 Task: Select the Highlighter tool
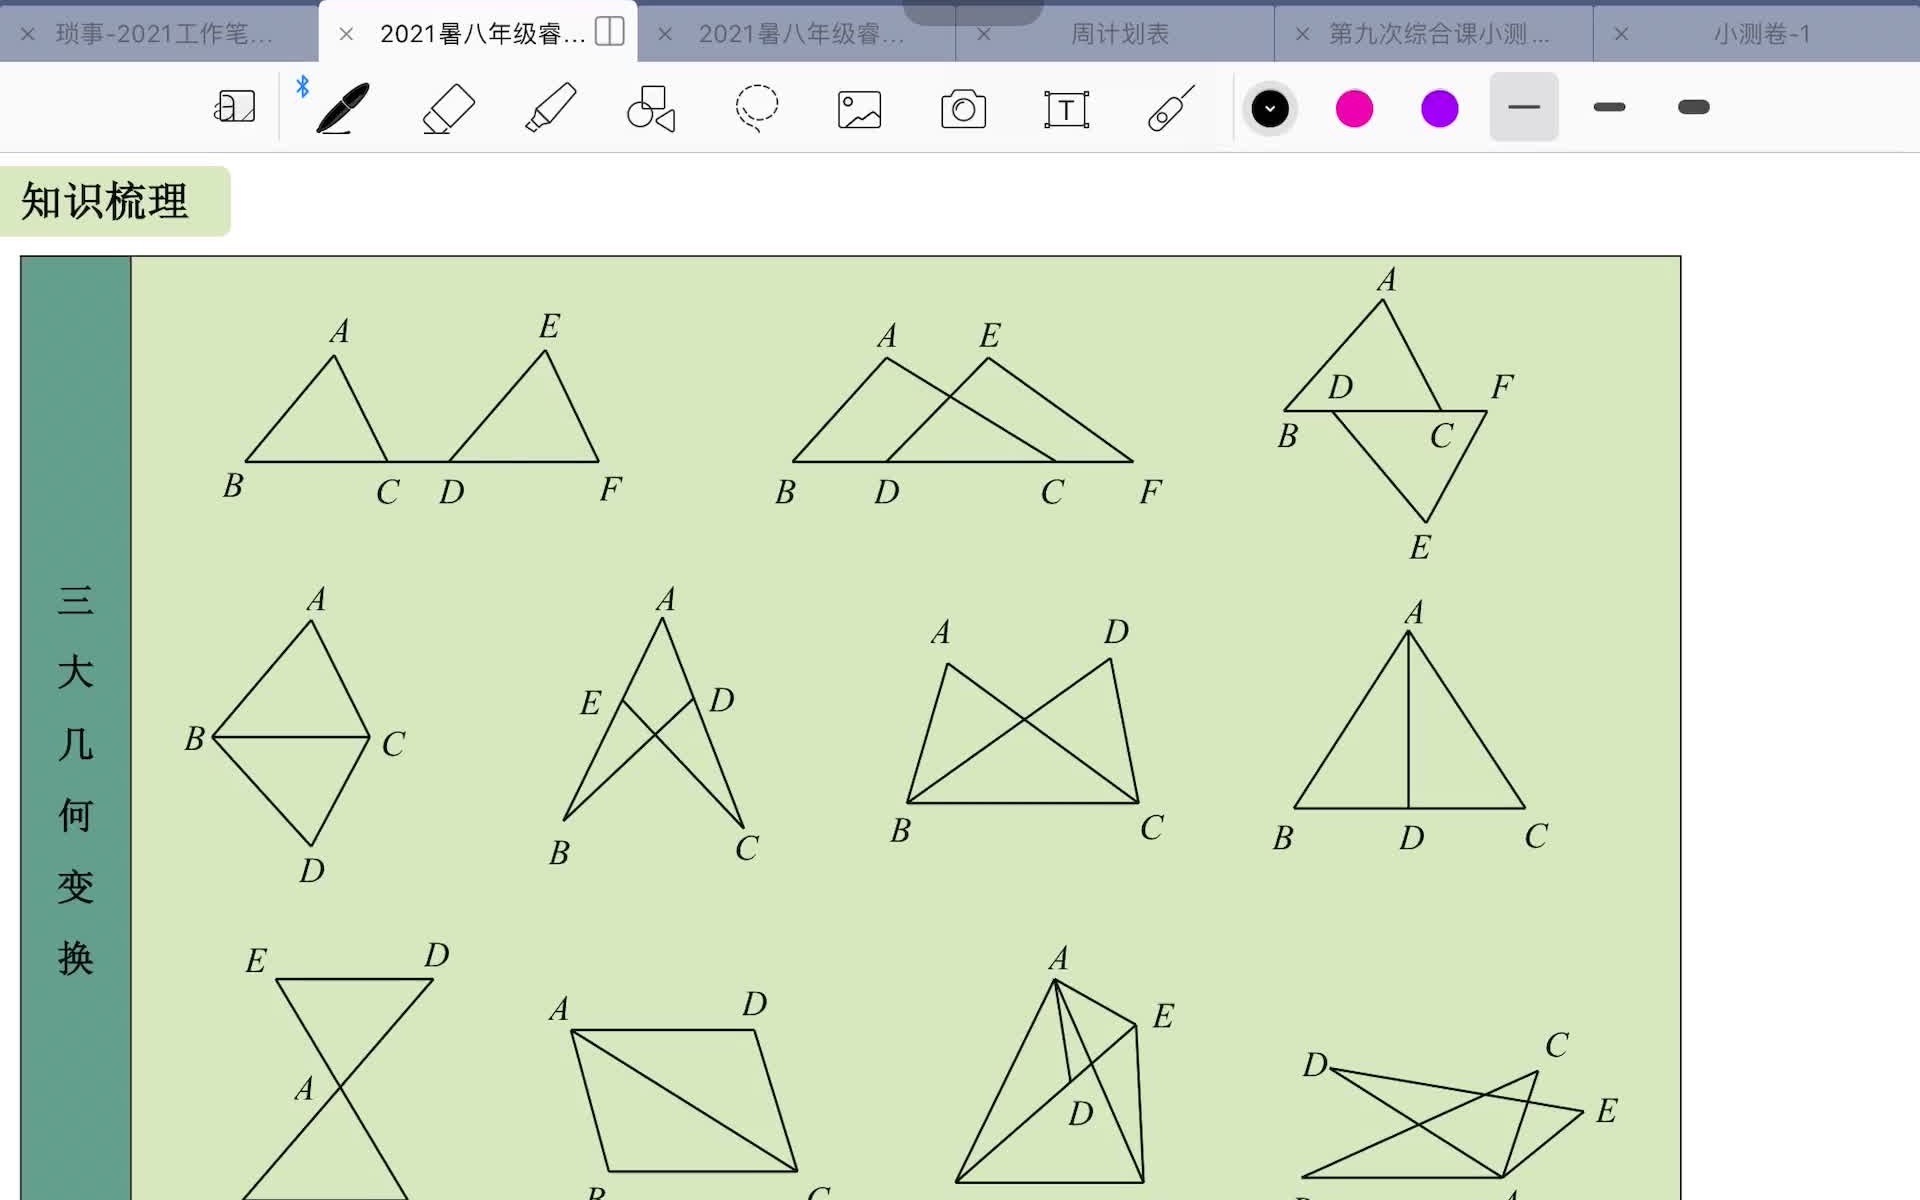(x=551, y=108)
